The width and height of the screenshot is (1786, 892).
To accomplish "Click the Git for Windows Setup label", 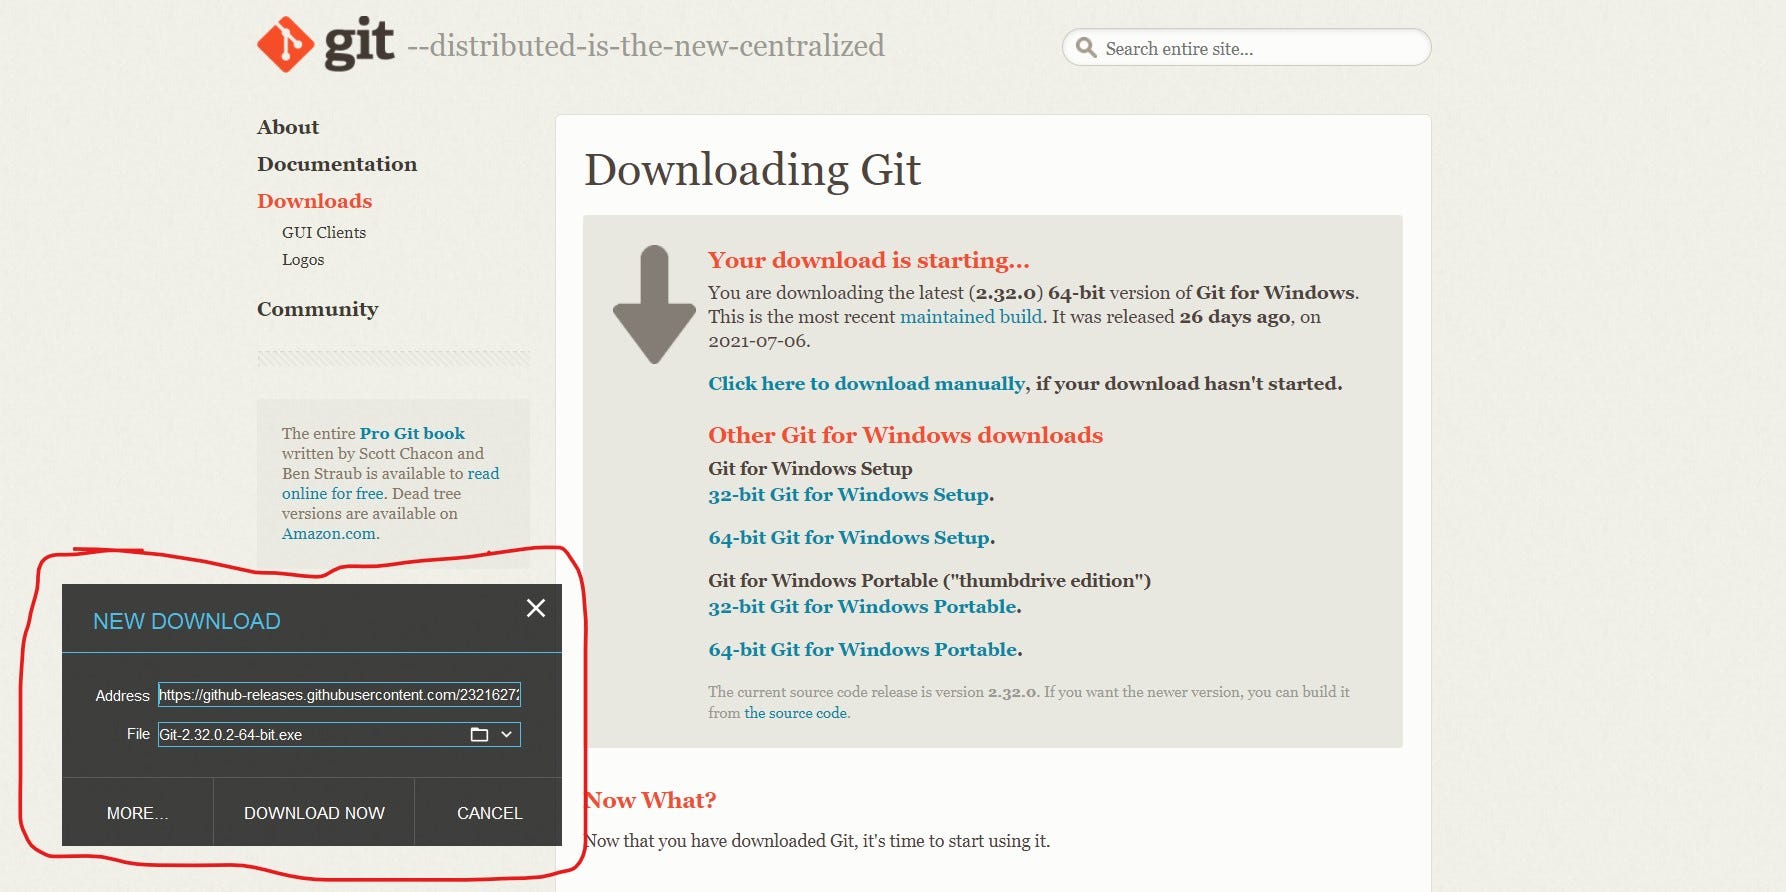I will [810, 468].
